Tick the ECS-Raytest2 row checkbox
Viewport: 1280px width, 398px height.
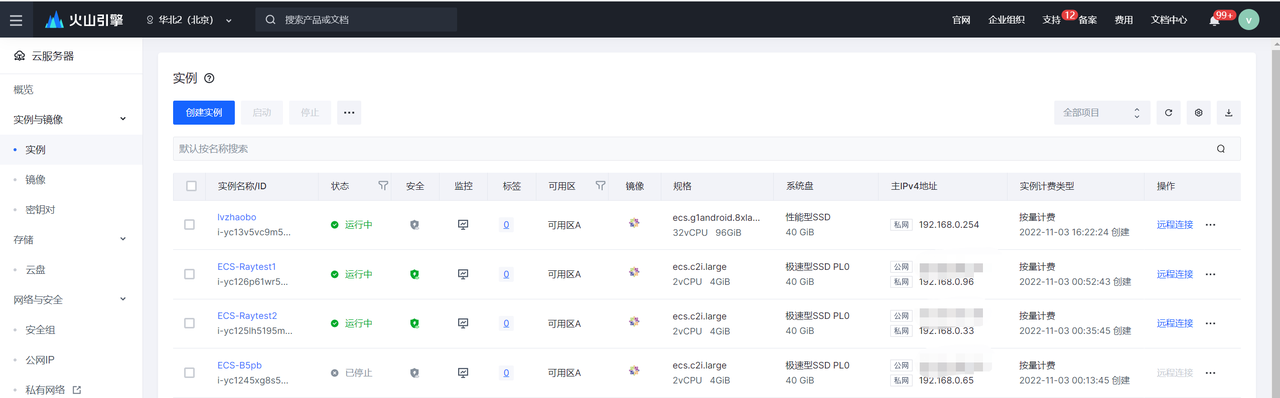[x=190, y=323]
